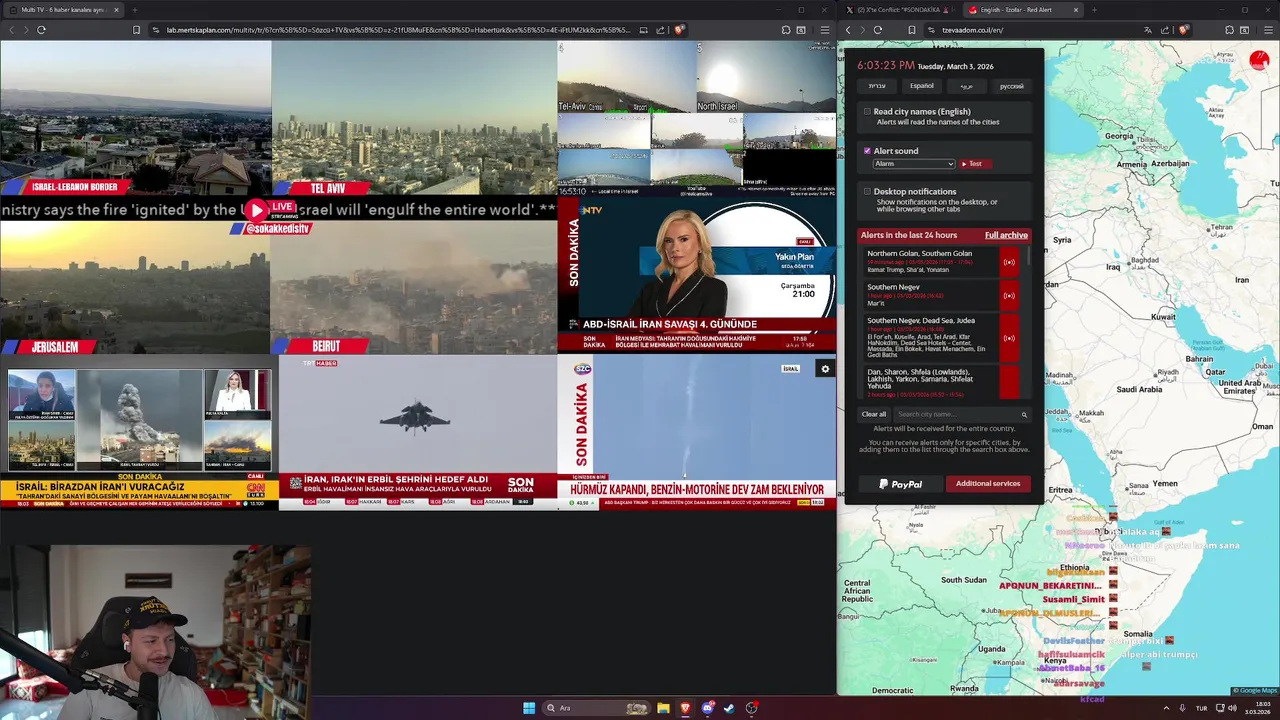This screenshot has height=720, width=1280.
Task: Enable Desktop notifications checkbox
Action: [867, 191]
